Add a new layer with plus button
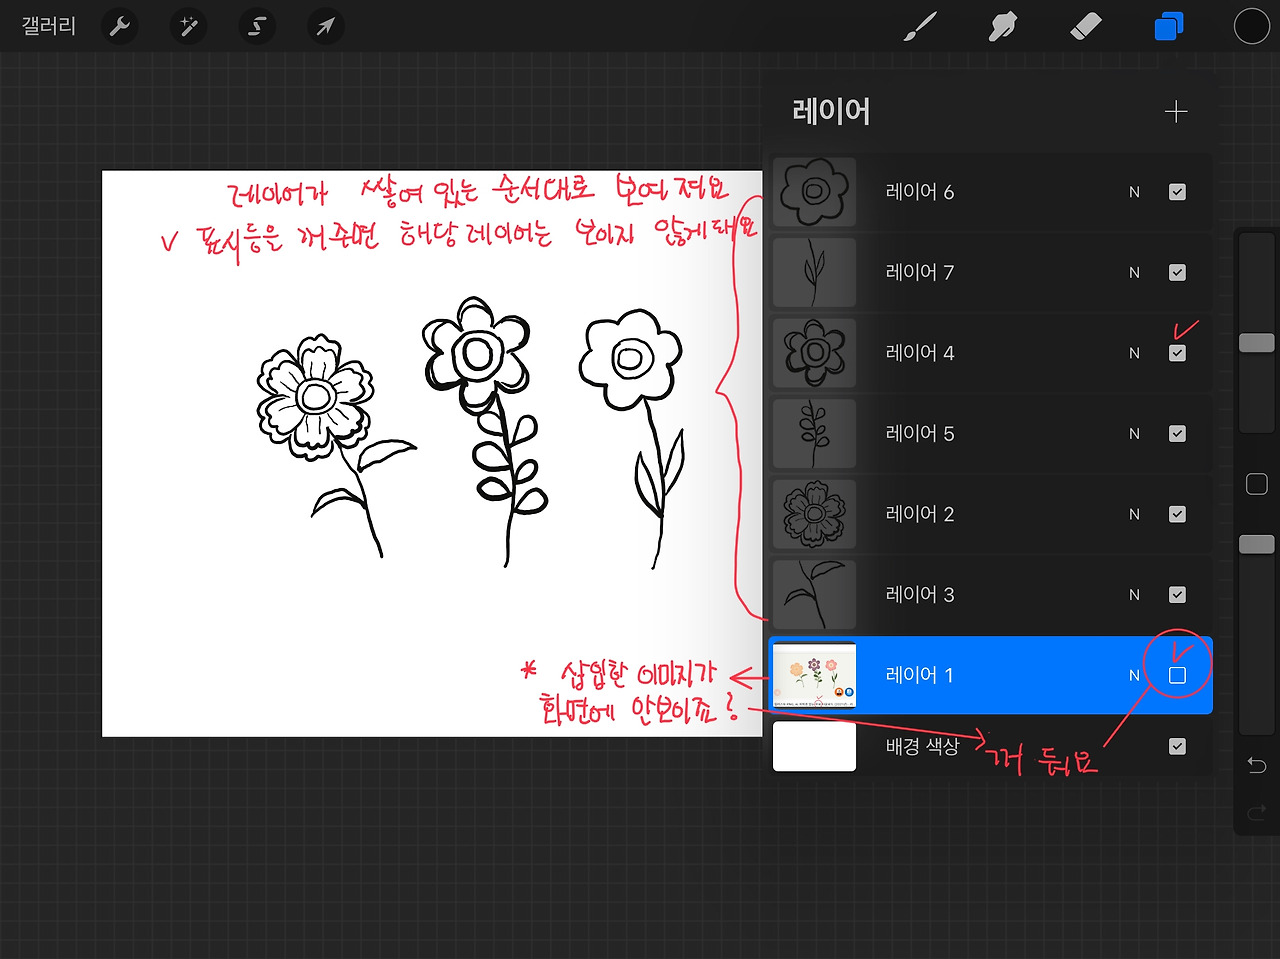Screen dimensions: 1280x959 point(1176,111)
